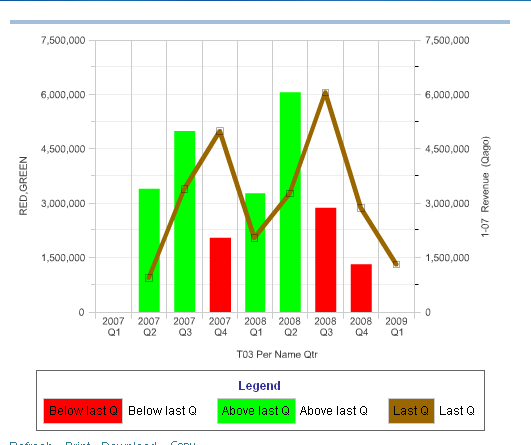Click the line peak marker at 2007 Q4

point(220,131)
